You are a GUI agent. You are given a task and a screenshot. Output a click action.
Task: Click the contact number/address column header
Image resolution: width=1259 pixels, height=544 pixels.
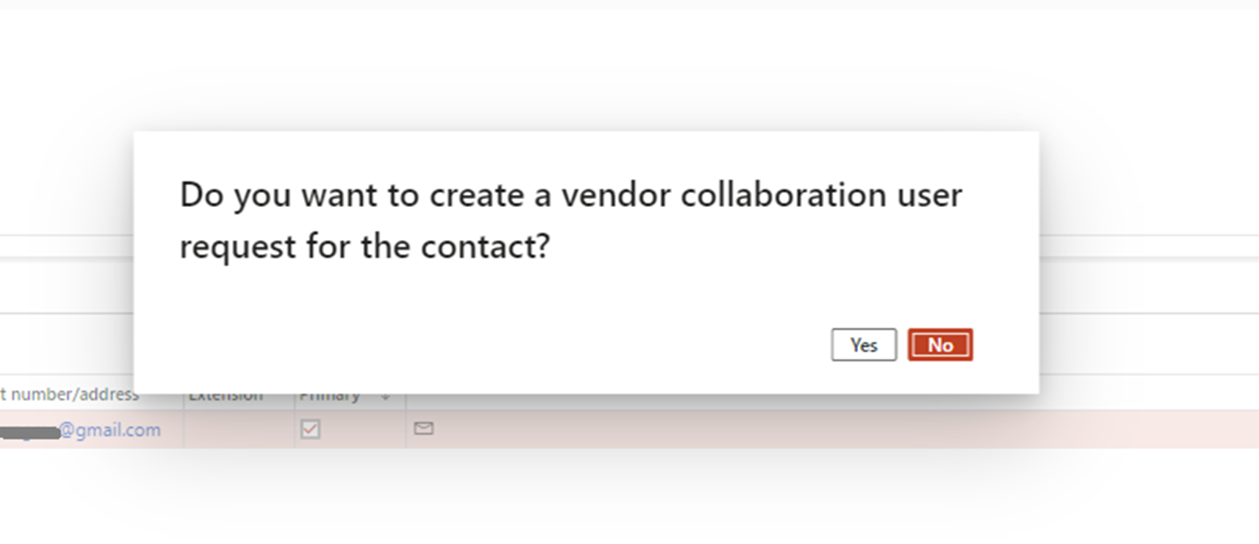(x=70, y=396)
